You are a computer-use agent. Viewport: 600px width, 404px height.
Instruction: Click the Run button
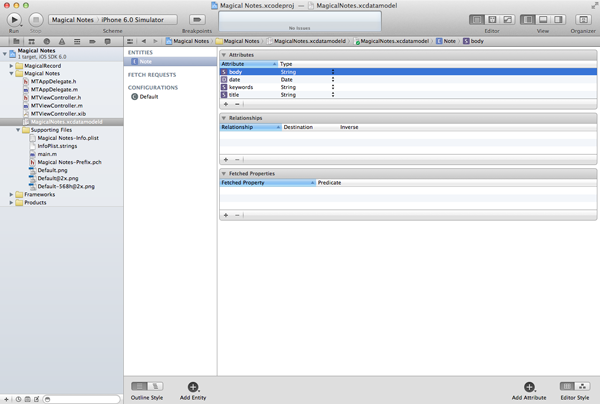(14, 20)
